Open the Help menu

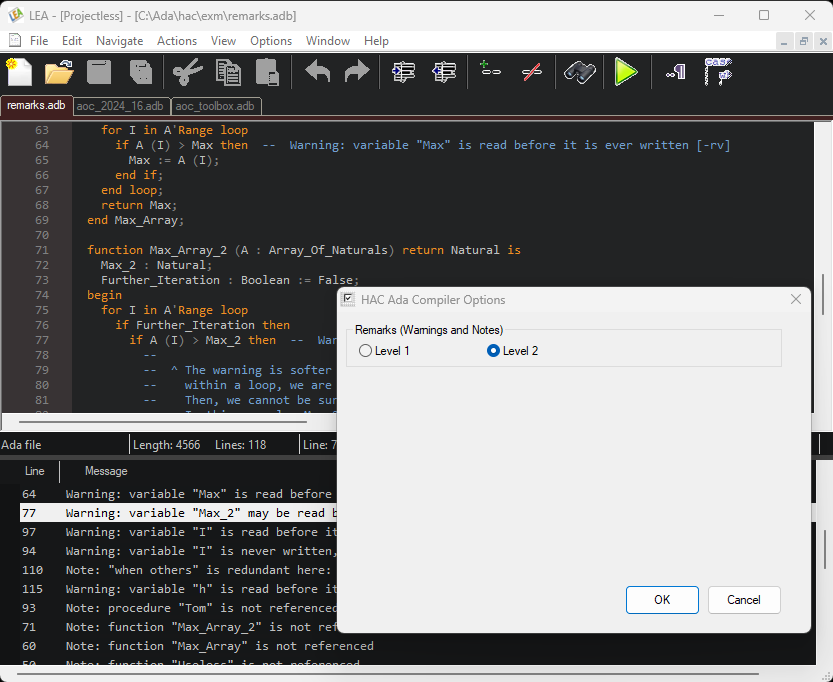pyautogui.click(x=376, y=41)
